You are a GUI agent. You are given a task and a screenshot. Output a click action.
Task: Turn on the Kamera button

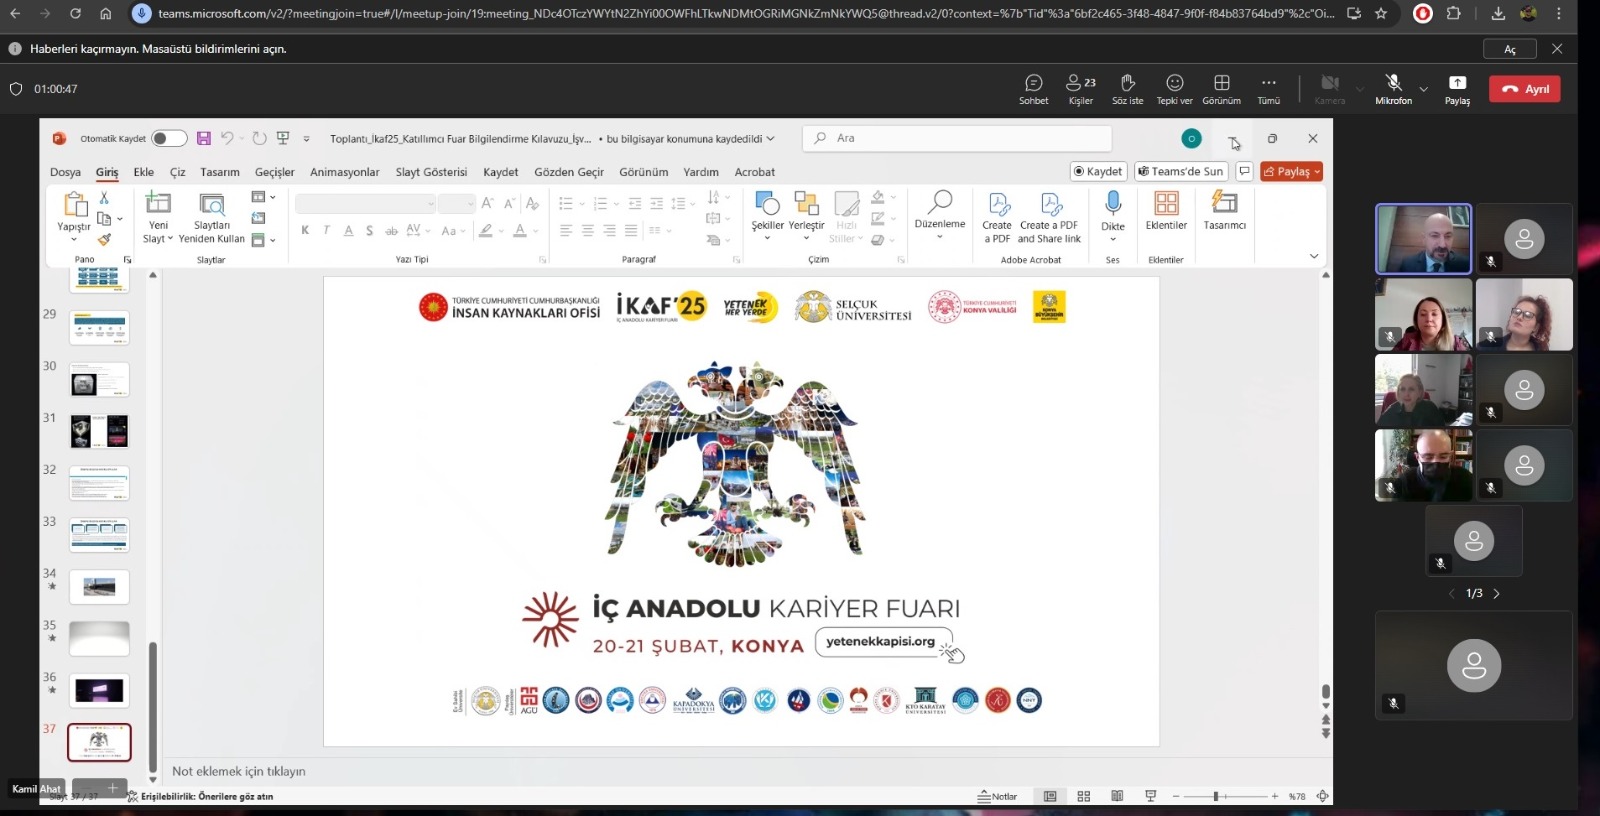click(1329, 88)
